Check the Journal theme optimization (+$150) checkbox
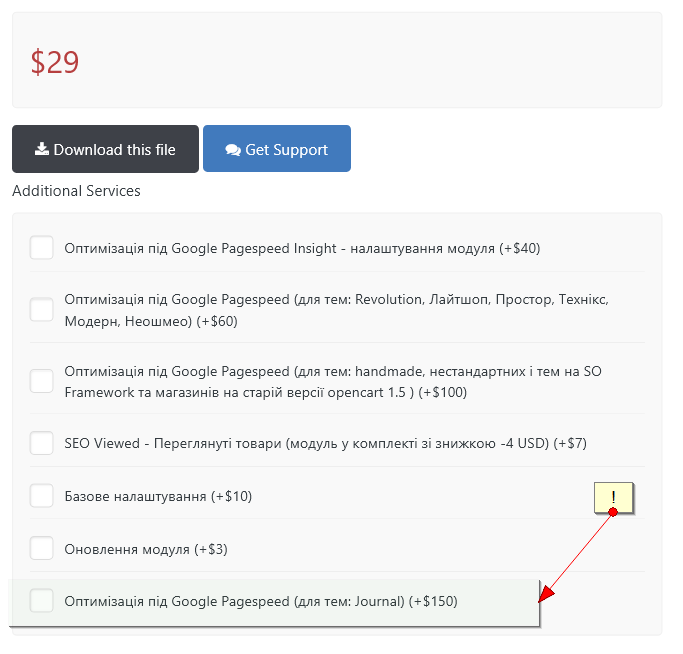The width and height of the screenshot is (683, 654). coord(42,601)
